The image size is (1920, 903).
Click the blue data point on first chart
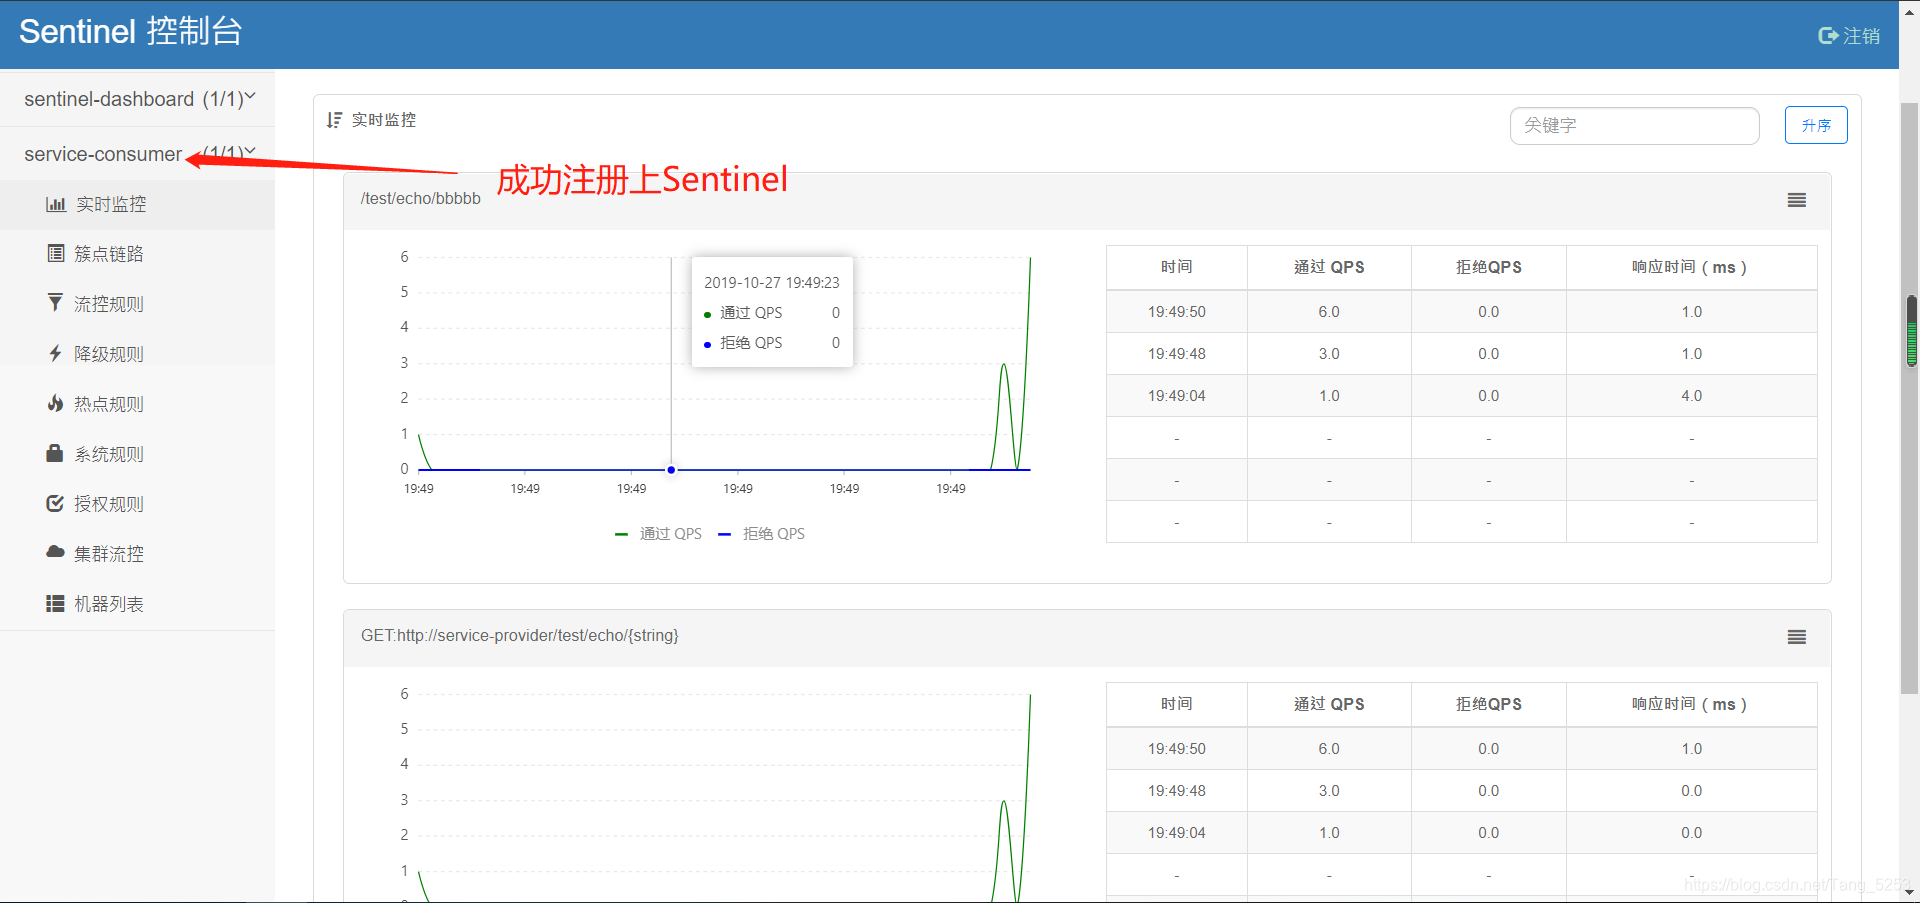tap(671, 469)
